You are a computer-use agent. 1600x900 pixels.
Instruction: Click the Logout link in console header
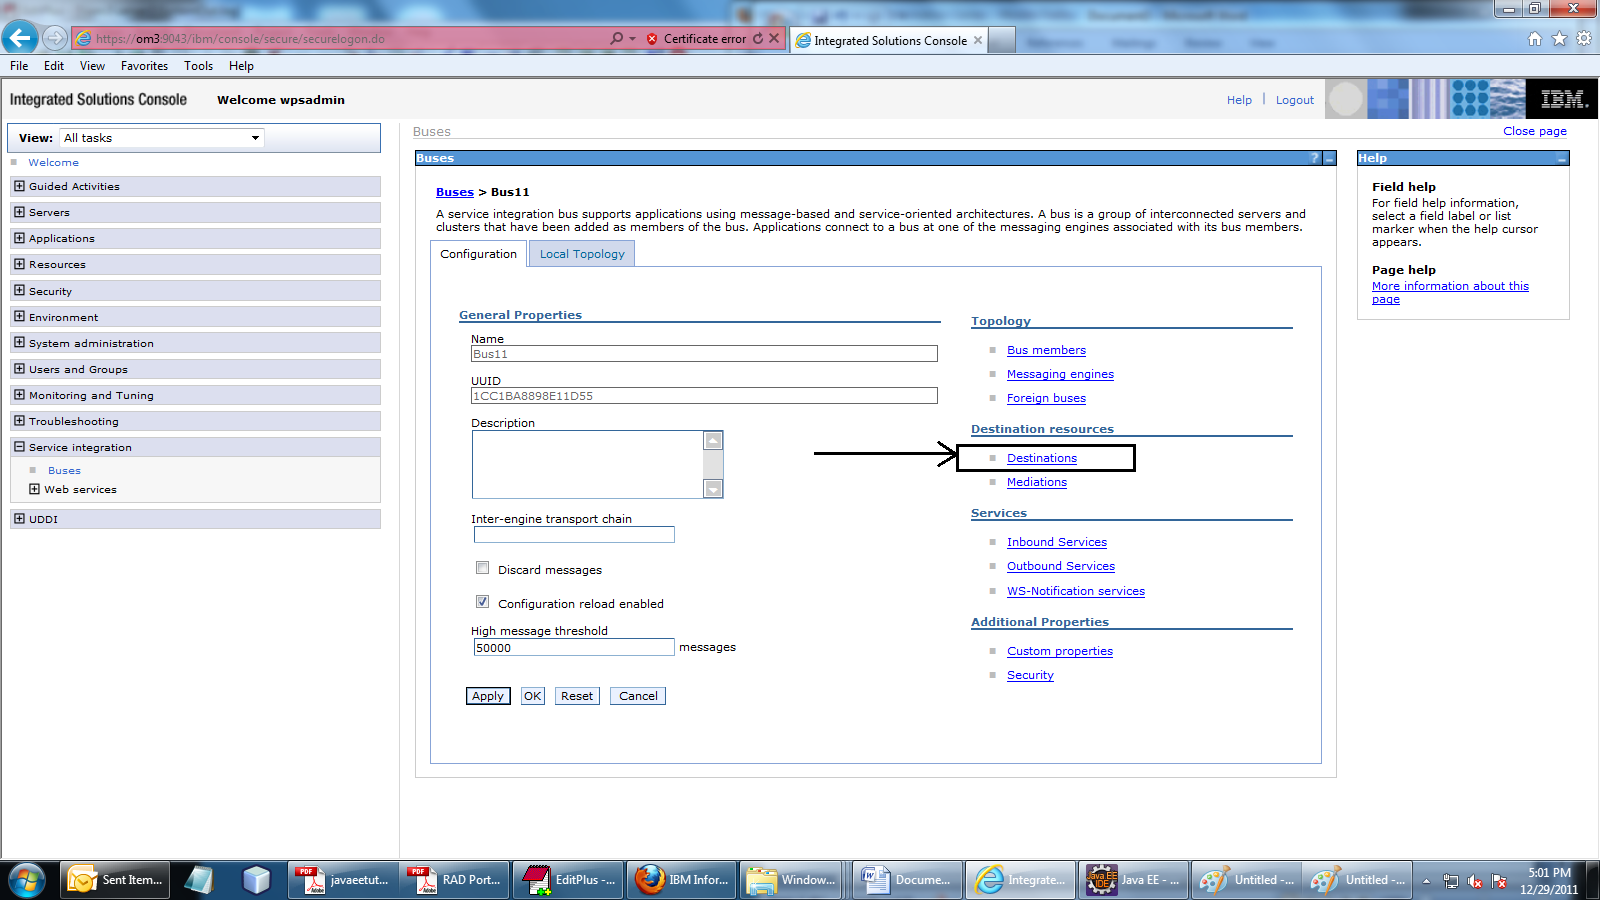pyautogui.click(x=1295, y=100)
